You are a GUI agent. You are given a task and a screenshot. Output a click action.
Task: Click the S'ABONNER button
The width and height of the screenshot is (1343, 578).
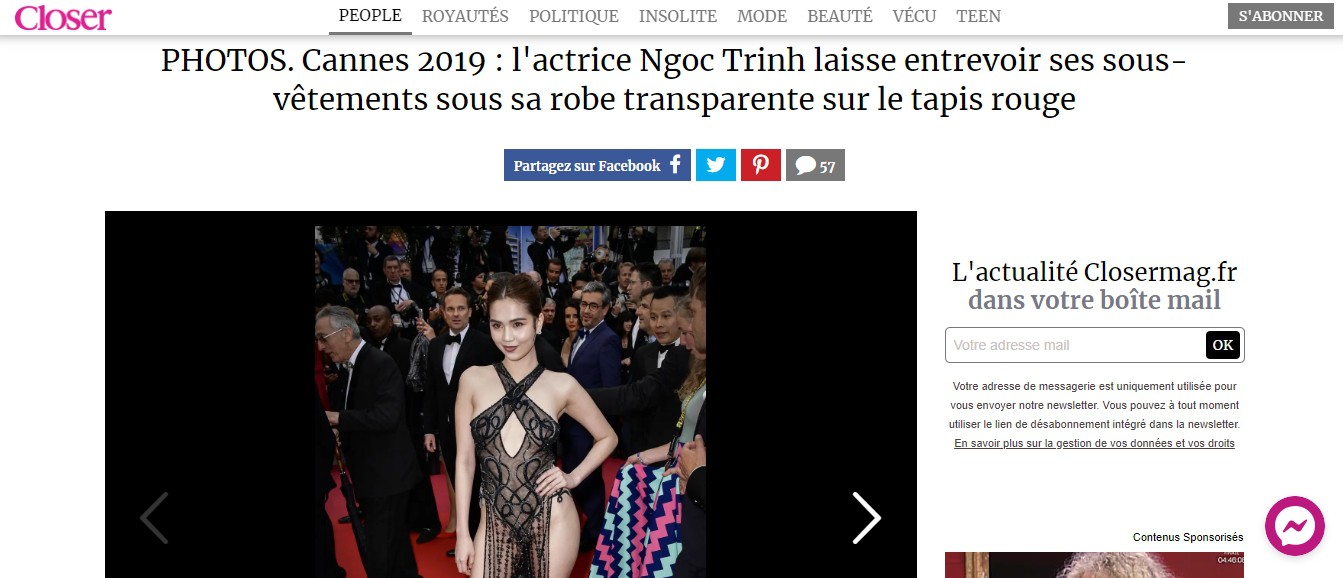coord(1281,16)
